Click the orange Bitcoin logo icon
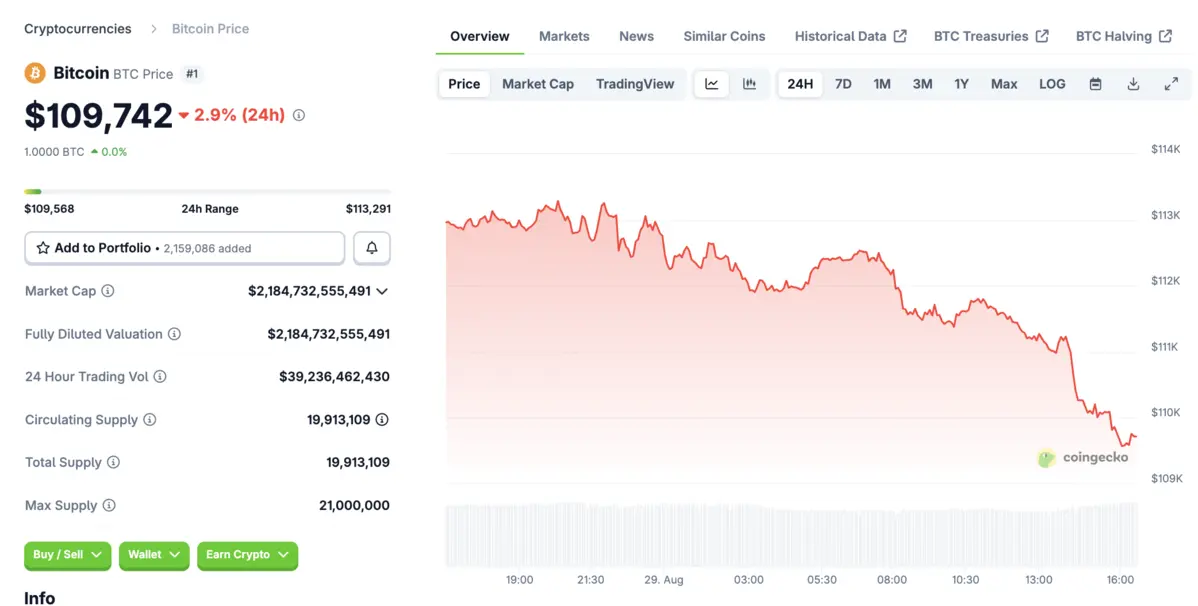This screenshot has height=606, width=1198. [x=35, y=73]
